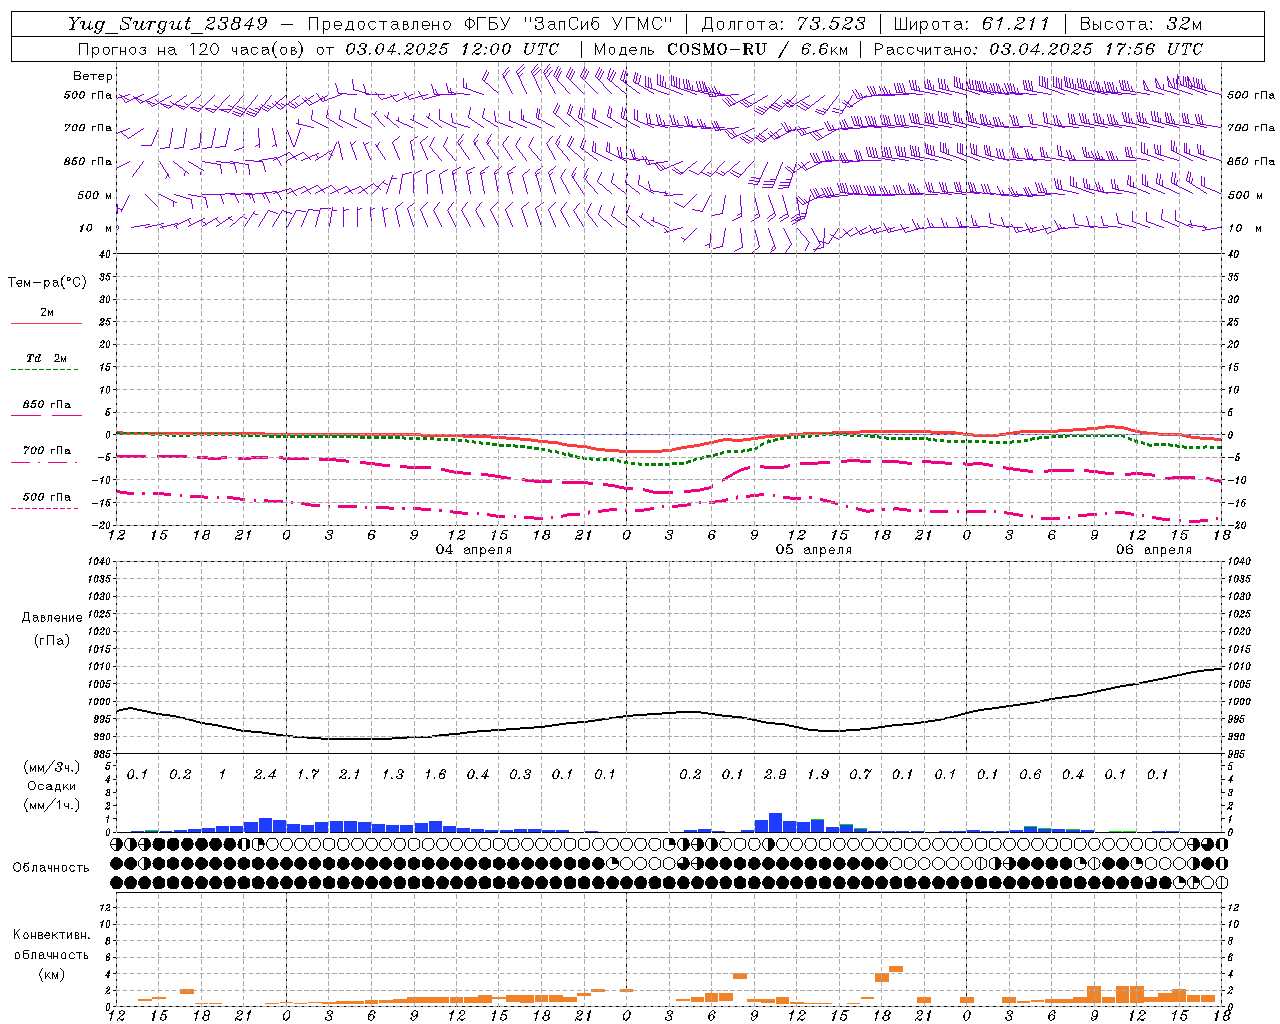Screen dimensions: 1280x1024
Task: Select the 2м temperature legend entry
Action: (47, 312)
